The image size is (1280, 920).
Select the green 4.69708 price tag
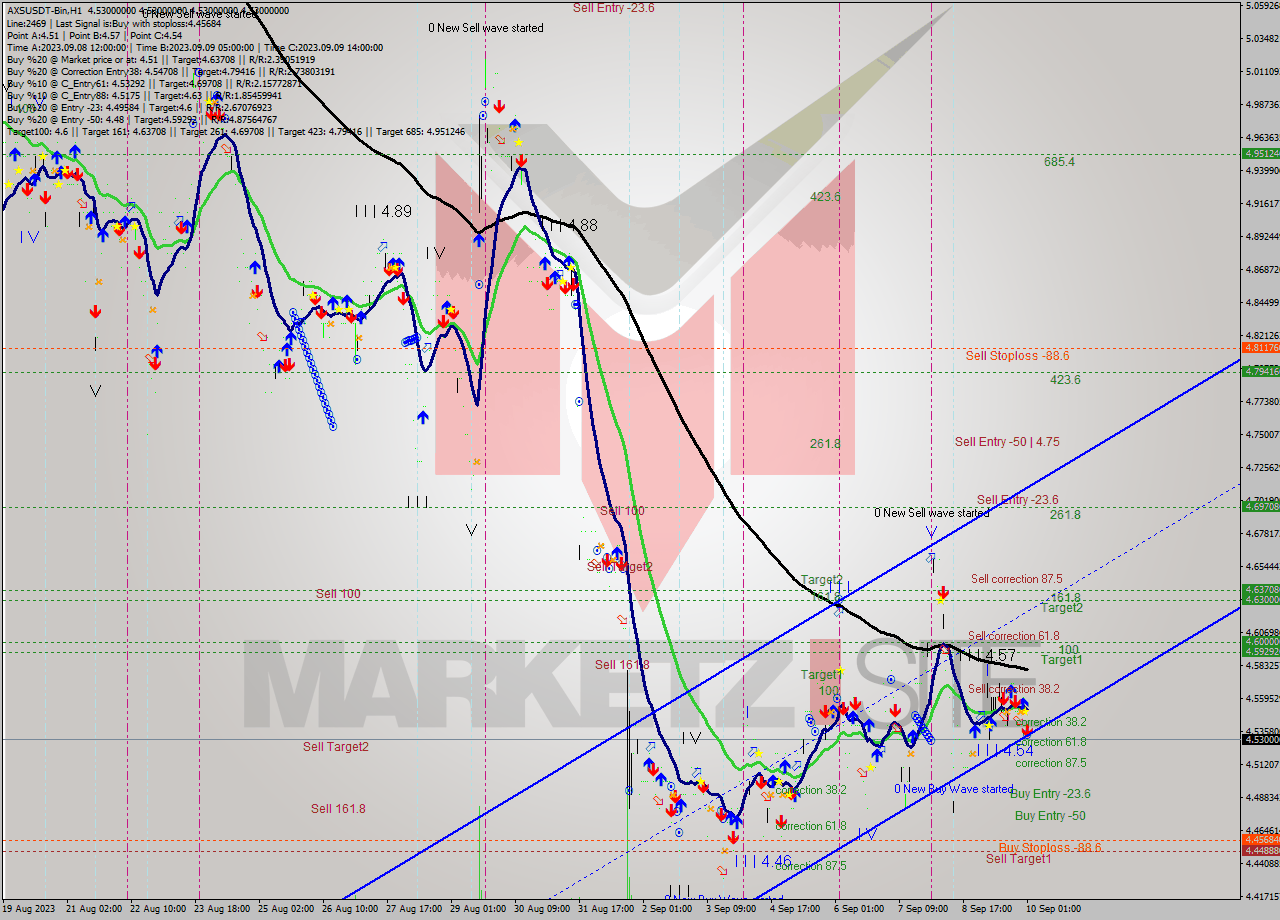(1260, 506)
